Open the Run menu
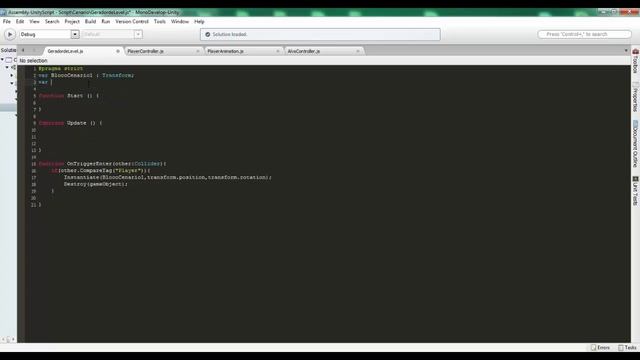Viewport: 640px width, 360px height. tap(106, 21)
